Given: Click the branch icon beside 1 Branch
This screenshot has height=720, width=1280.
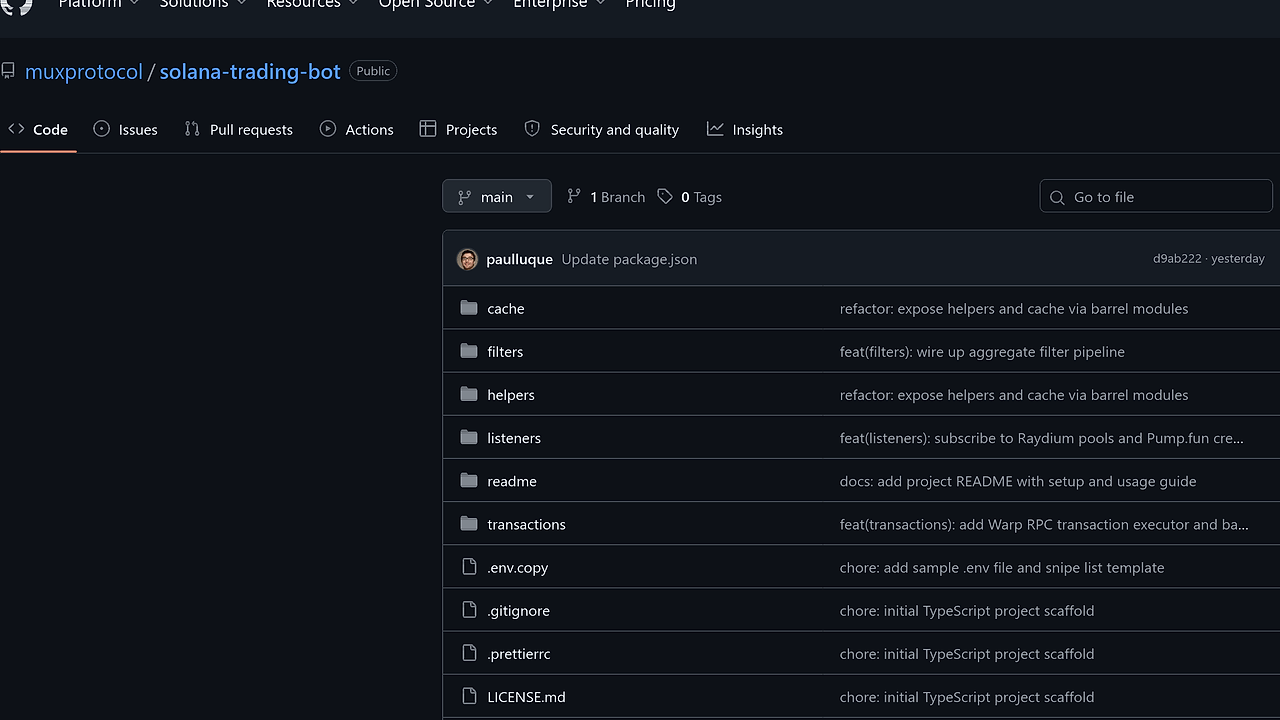Looking at the screenshot, I should coord(574,197).
